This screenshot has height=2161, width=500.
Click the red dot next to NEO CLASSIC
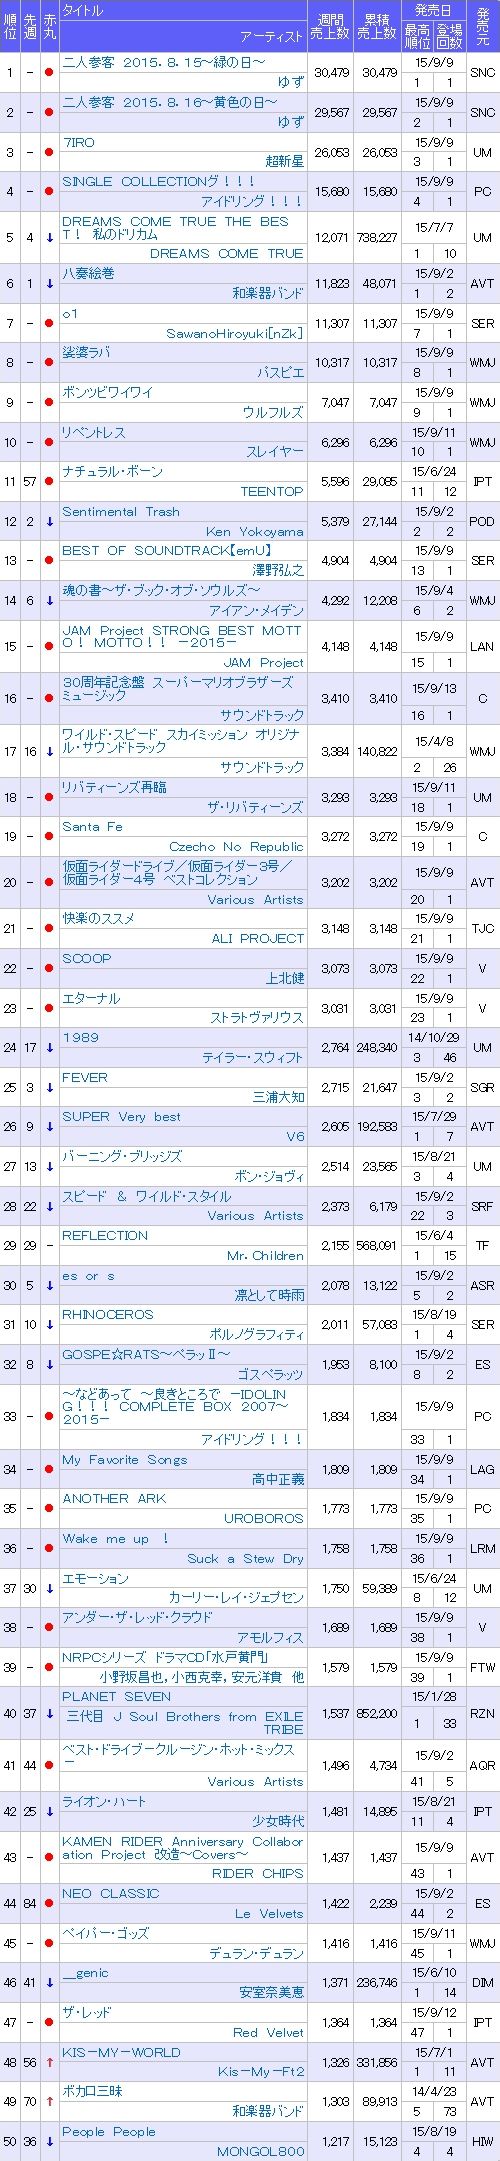49,1903
